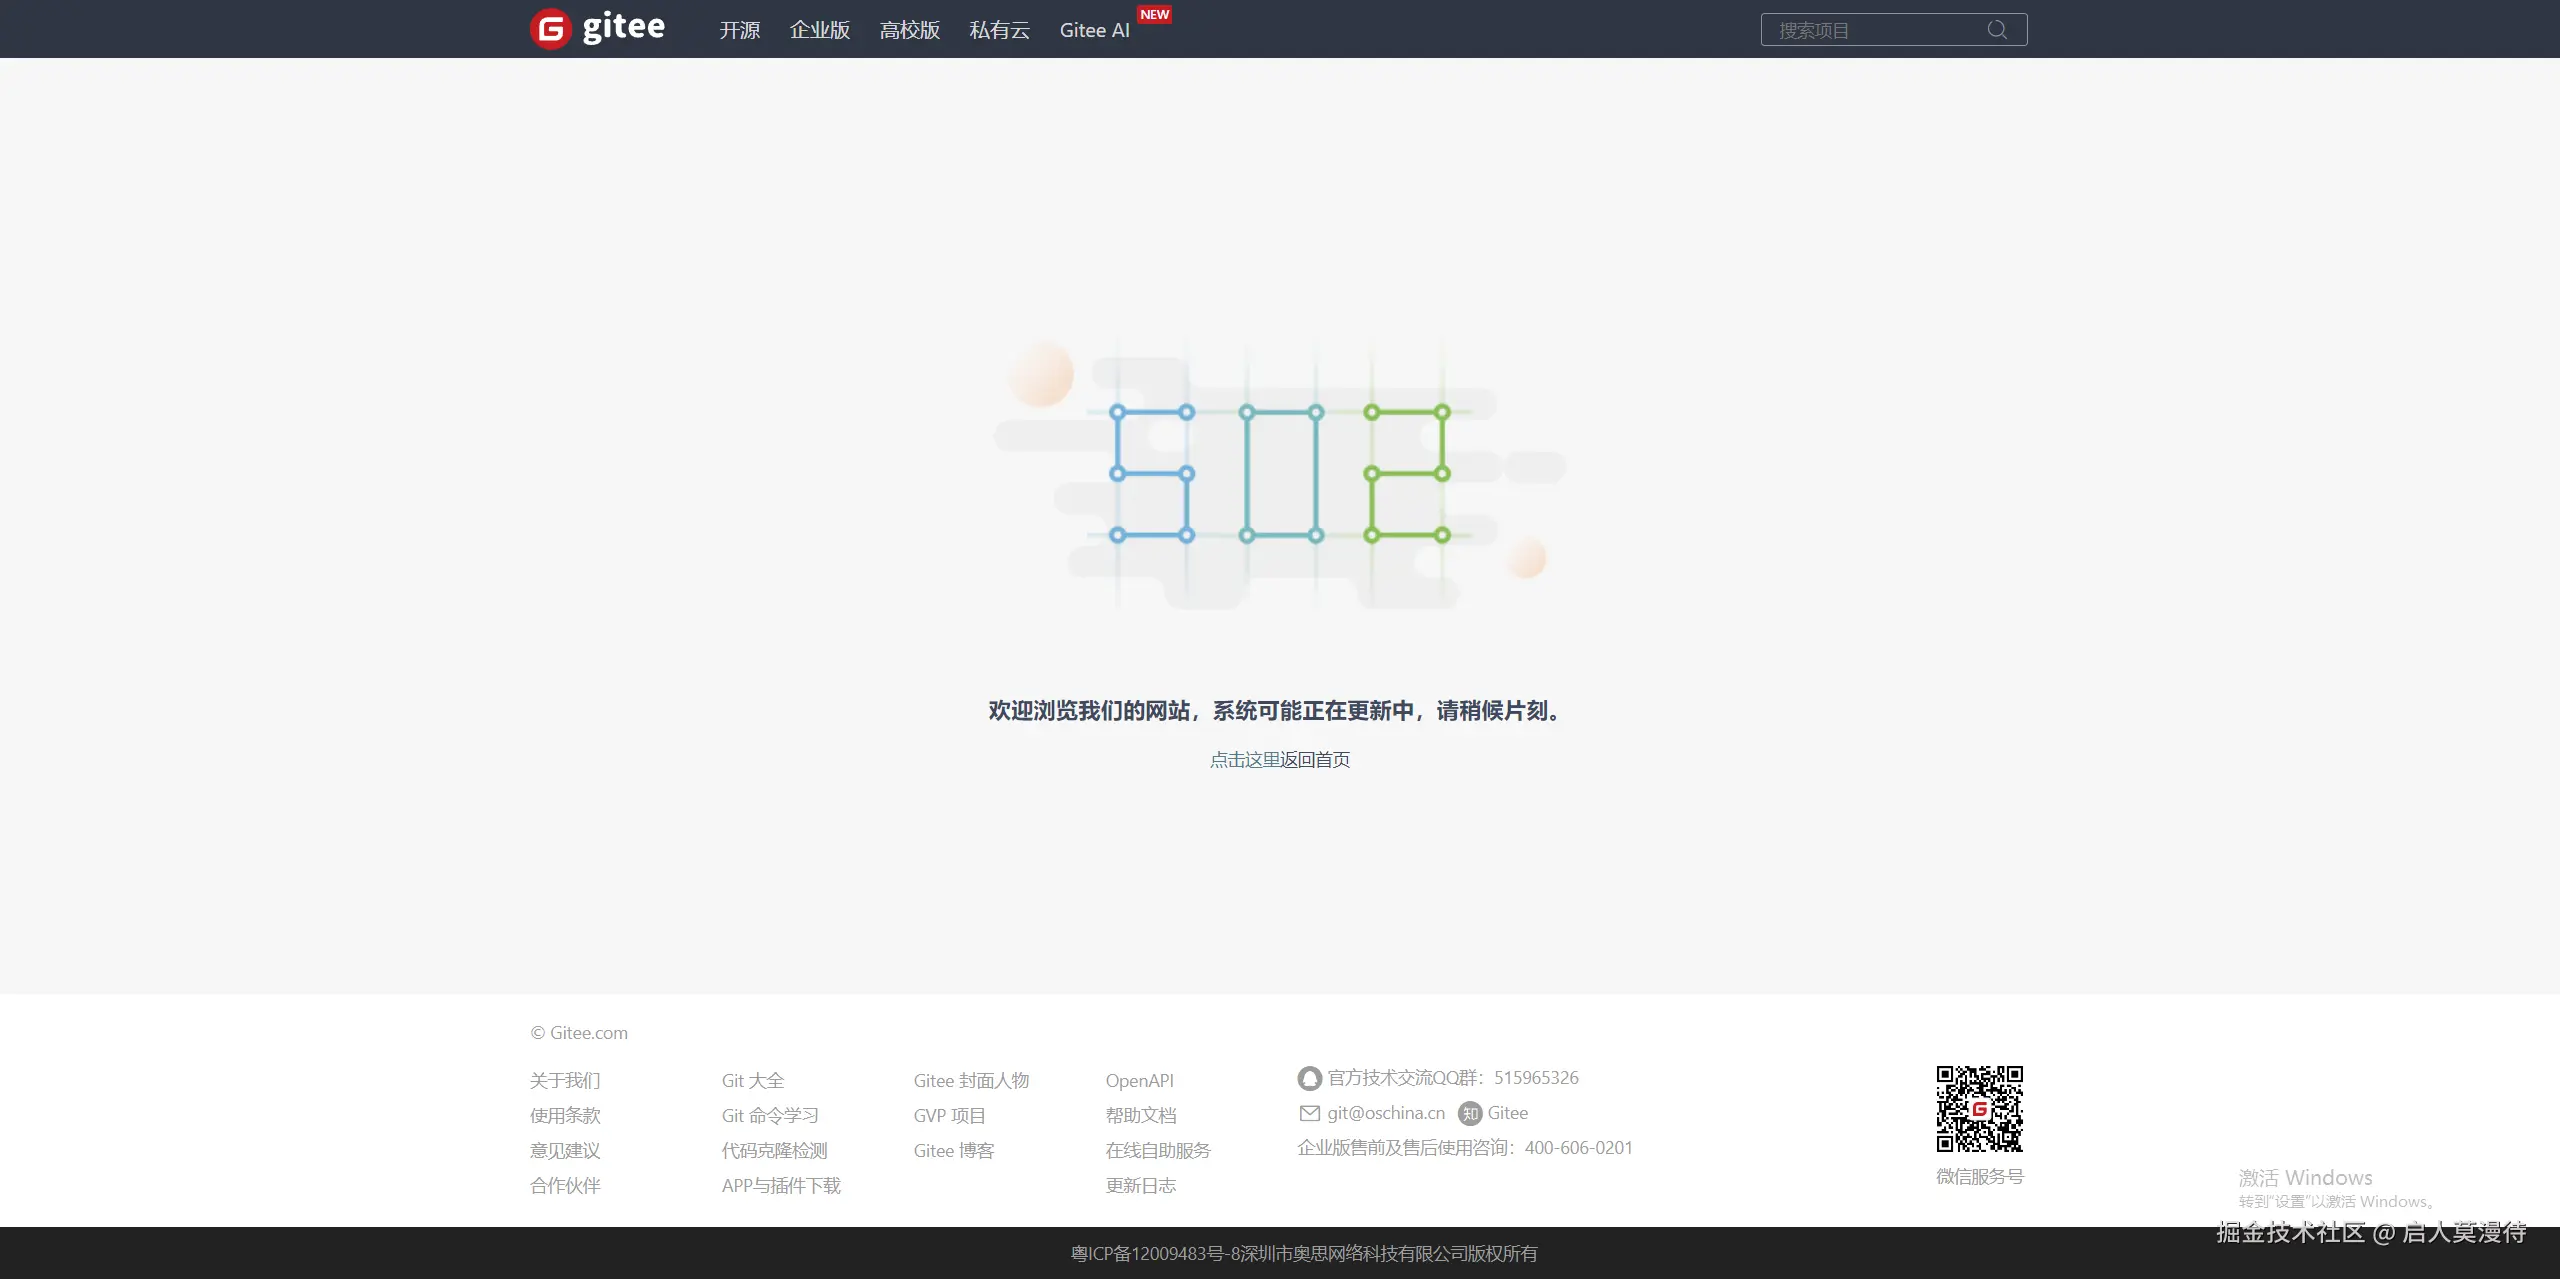Open the Gitee AI menu
2560x1279 pixels.
pyautogui.click(x=1094, y=30)
